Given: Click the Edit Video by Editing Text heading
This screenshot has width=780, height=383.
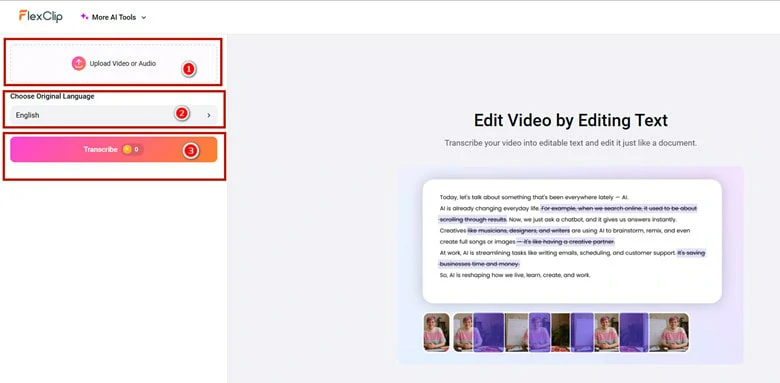Looking at the screenshot, I should pos(571,120).
